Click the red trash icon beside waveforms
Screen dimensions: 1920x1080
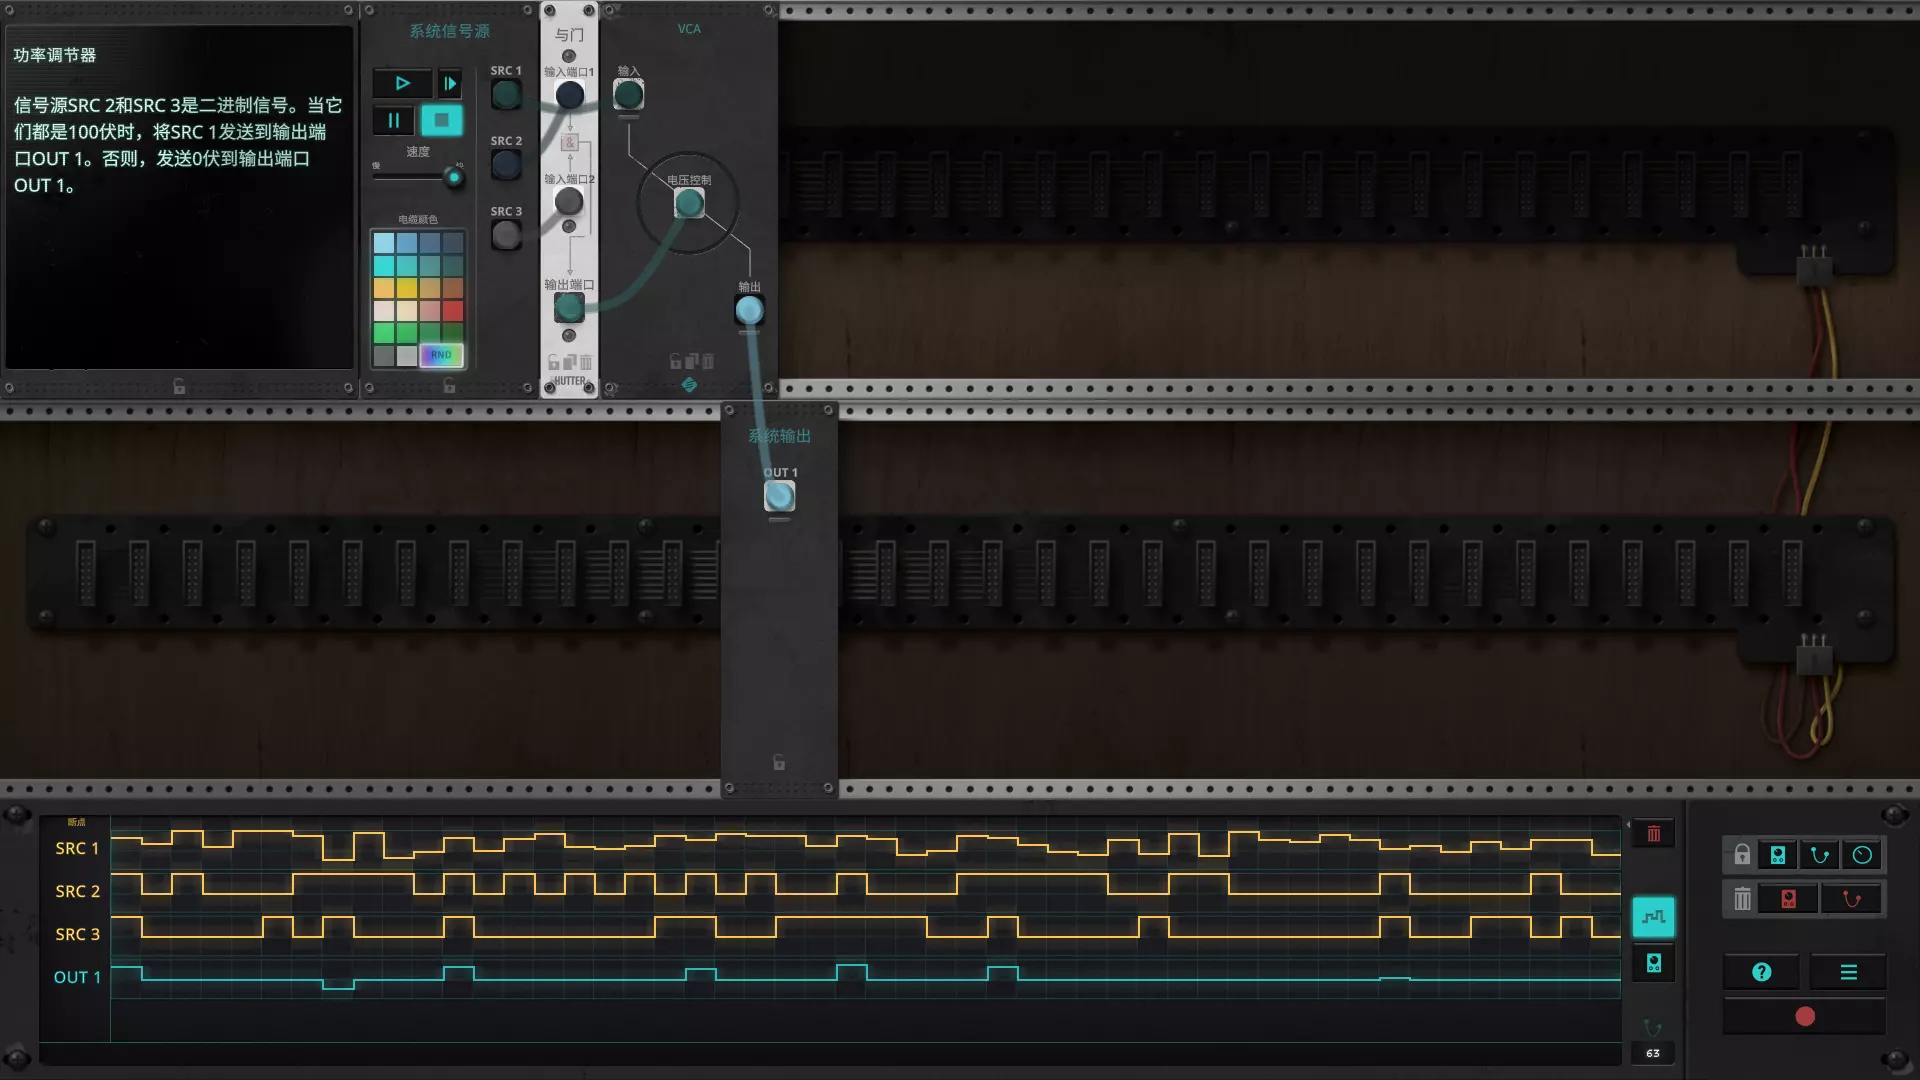coord(1654,834)
